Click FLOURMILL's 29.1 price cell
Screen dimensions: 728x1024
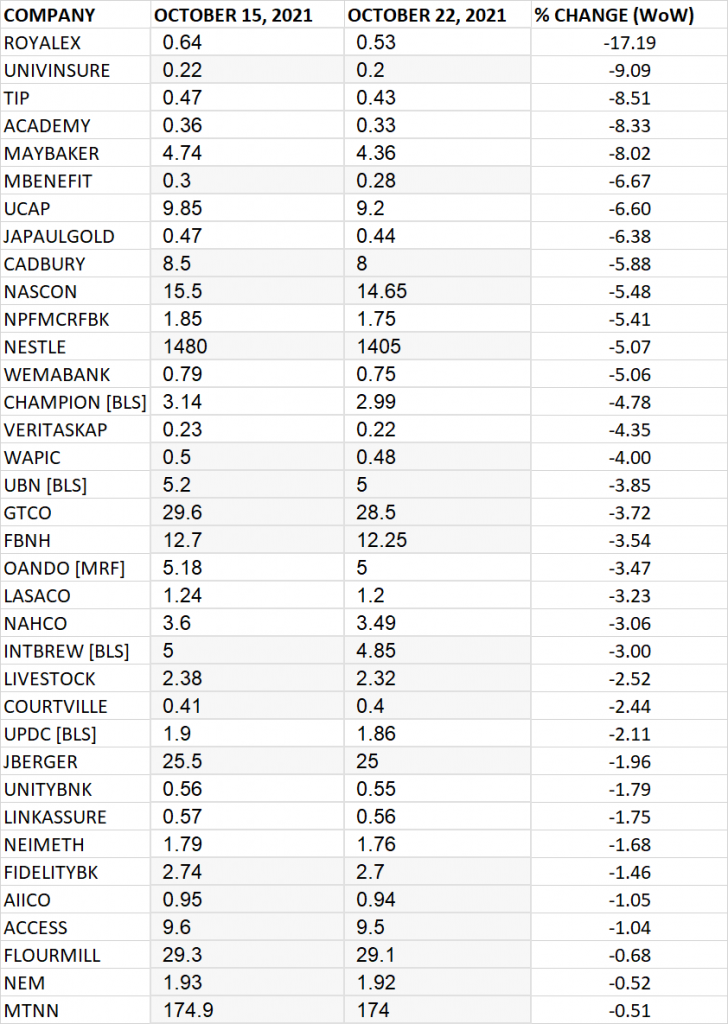pyautogui.click(x=437, y=955)
